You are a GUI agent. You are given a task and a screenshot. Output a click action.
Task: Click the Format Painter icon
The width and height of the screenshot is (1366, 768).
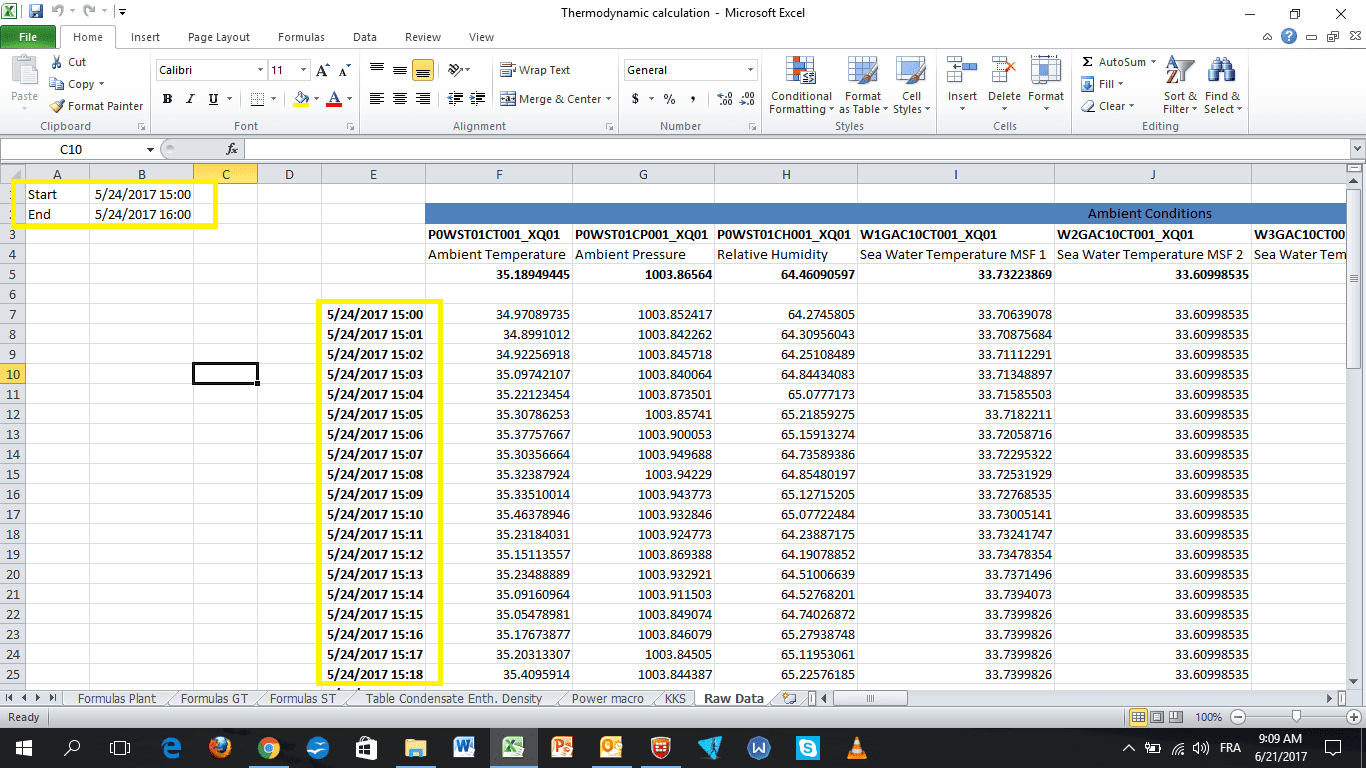tap(58, 106)
